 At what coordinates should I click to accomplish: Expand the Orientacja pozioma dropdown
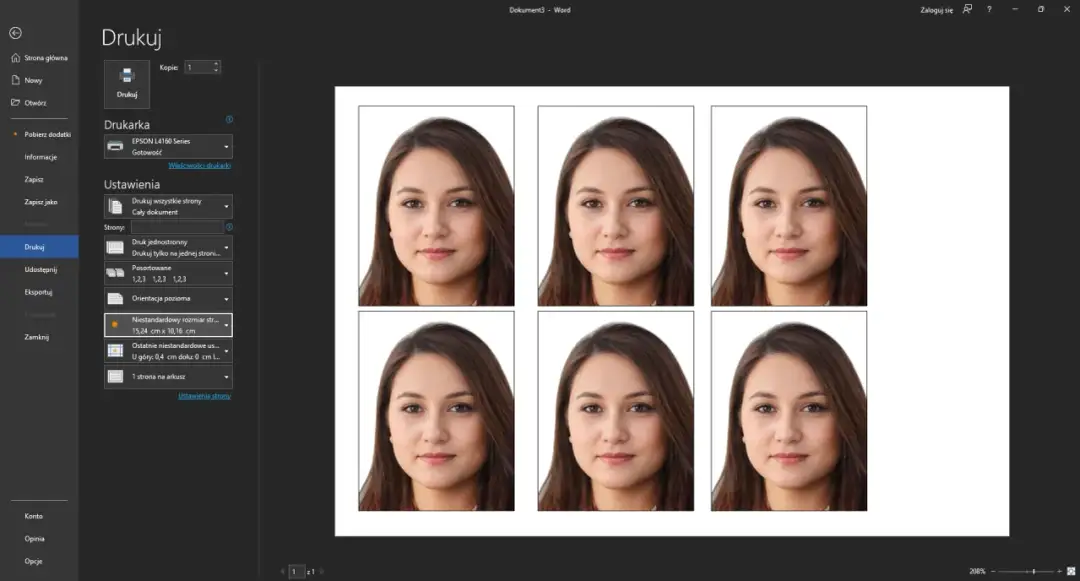click(168, 299)
